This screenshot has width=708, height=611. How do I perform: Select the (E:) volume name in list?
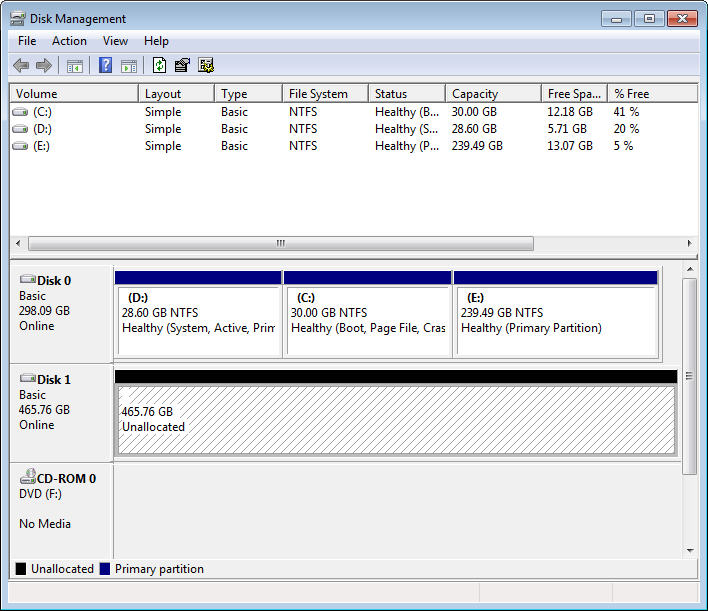tap(42, 146)
